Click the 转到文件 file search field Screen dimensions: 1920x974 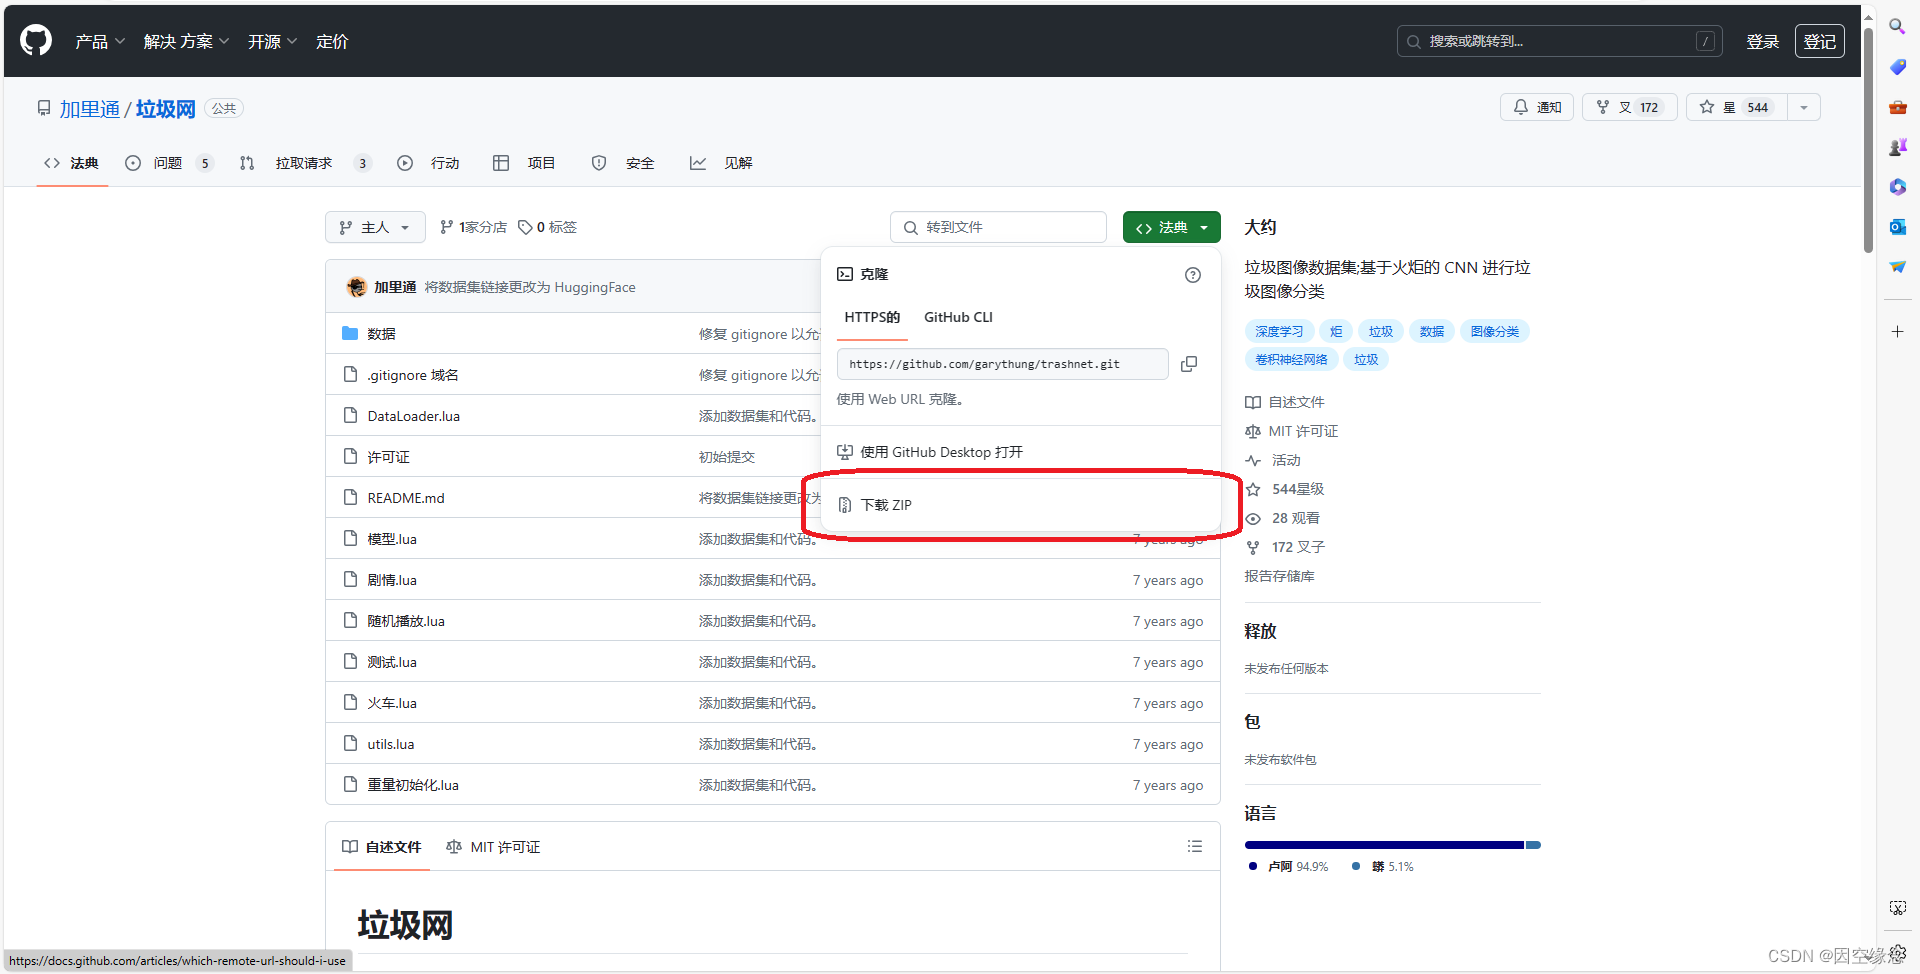[x=998, y=227]
